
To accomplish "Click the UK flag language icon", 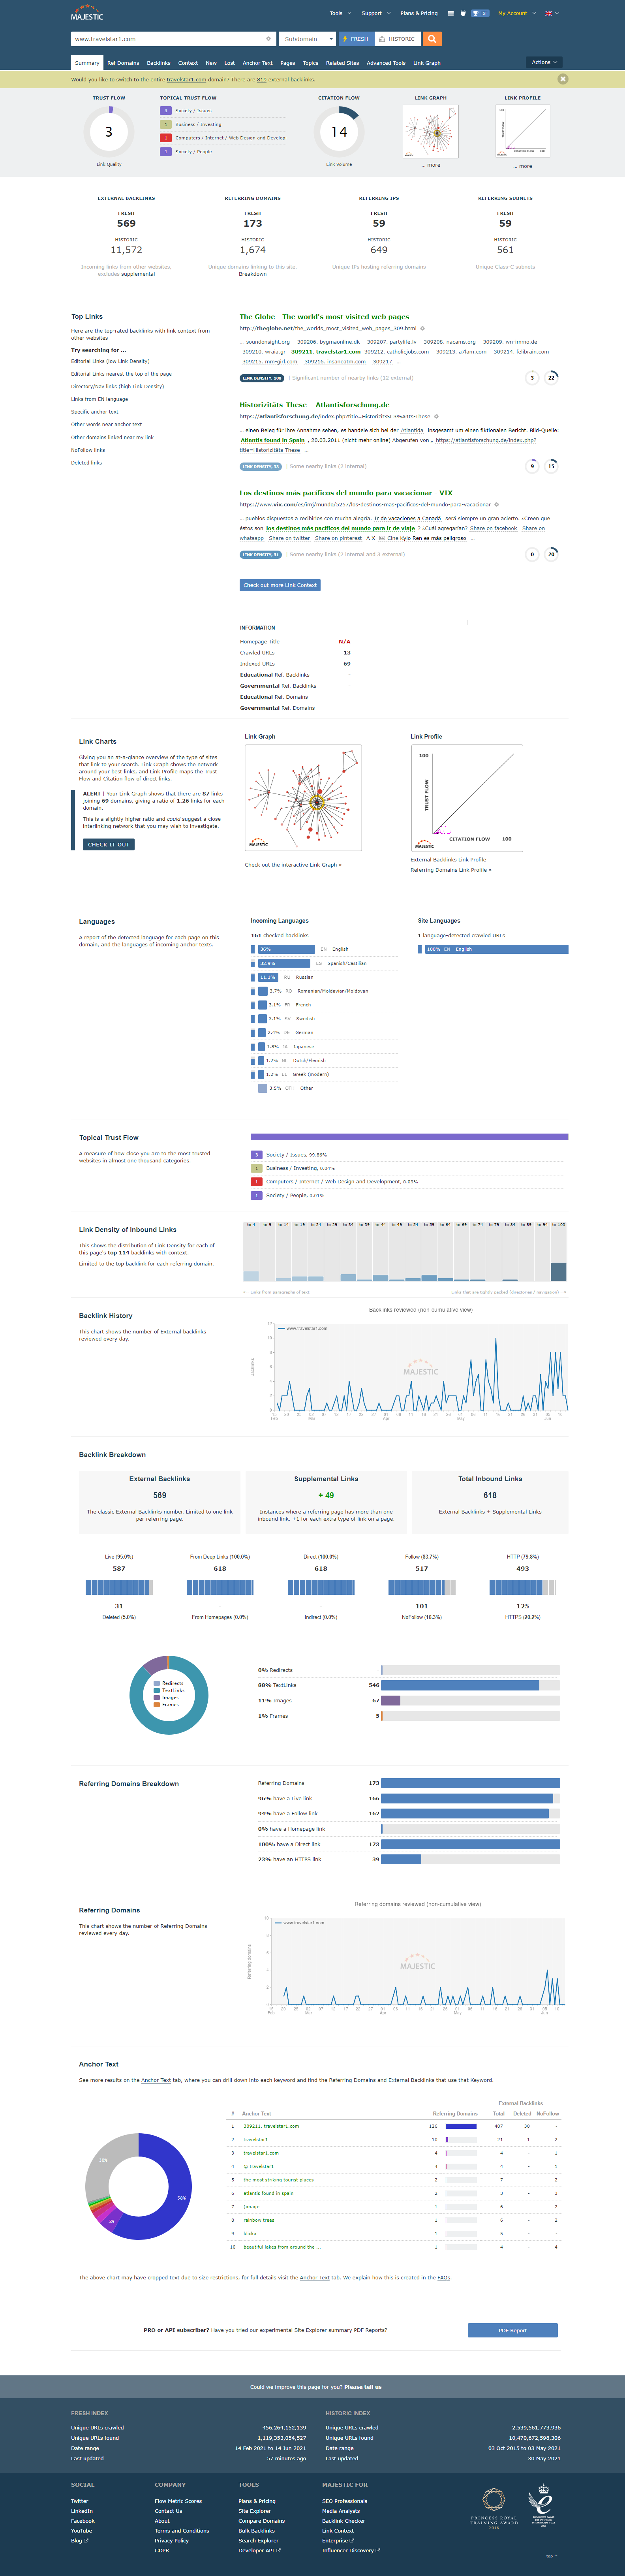I will tap(549, 14).
